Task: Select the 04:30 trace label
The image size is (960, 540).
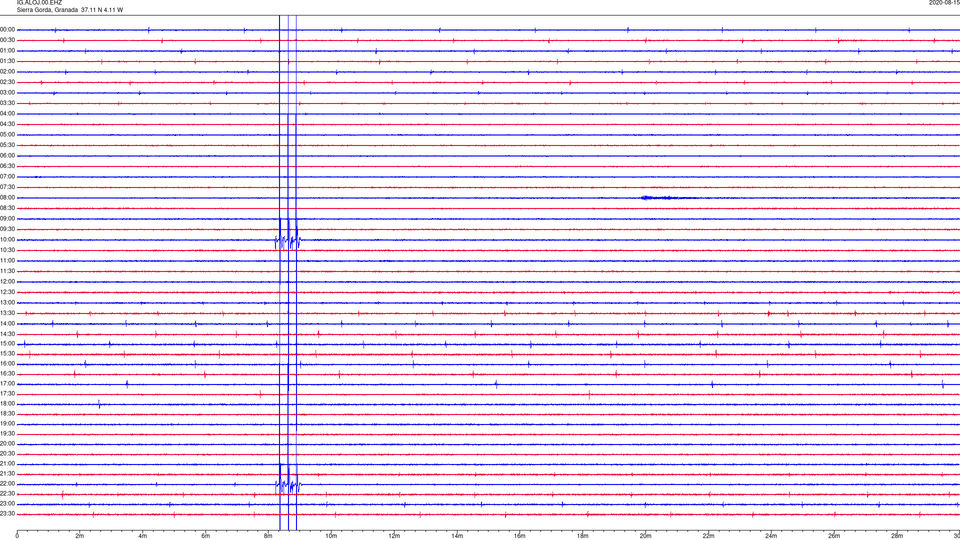Action: [7, 124]
